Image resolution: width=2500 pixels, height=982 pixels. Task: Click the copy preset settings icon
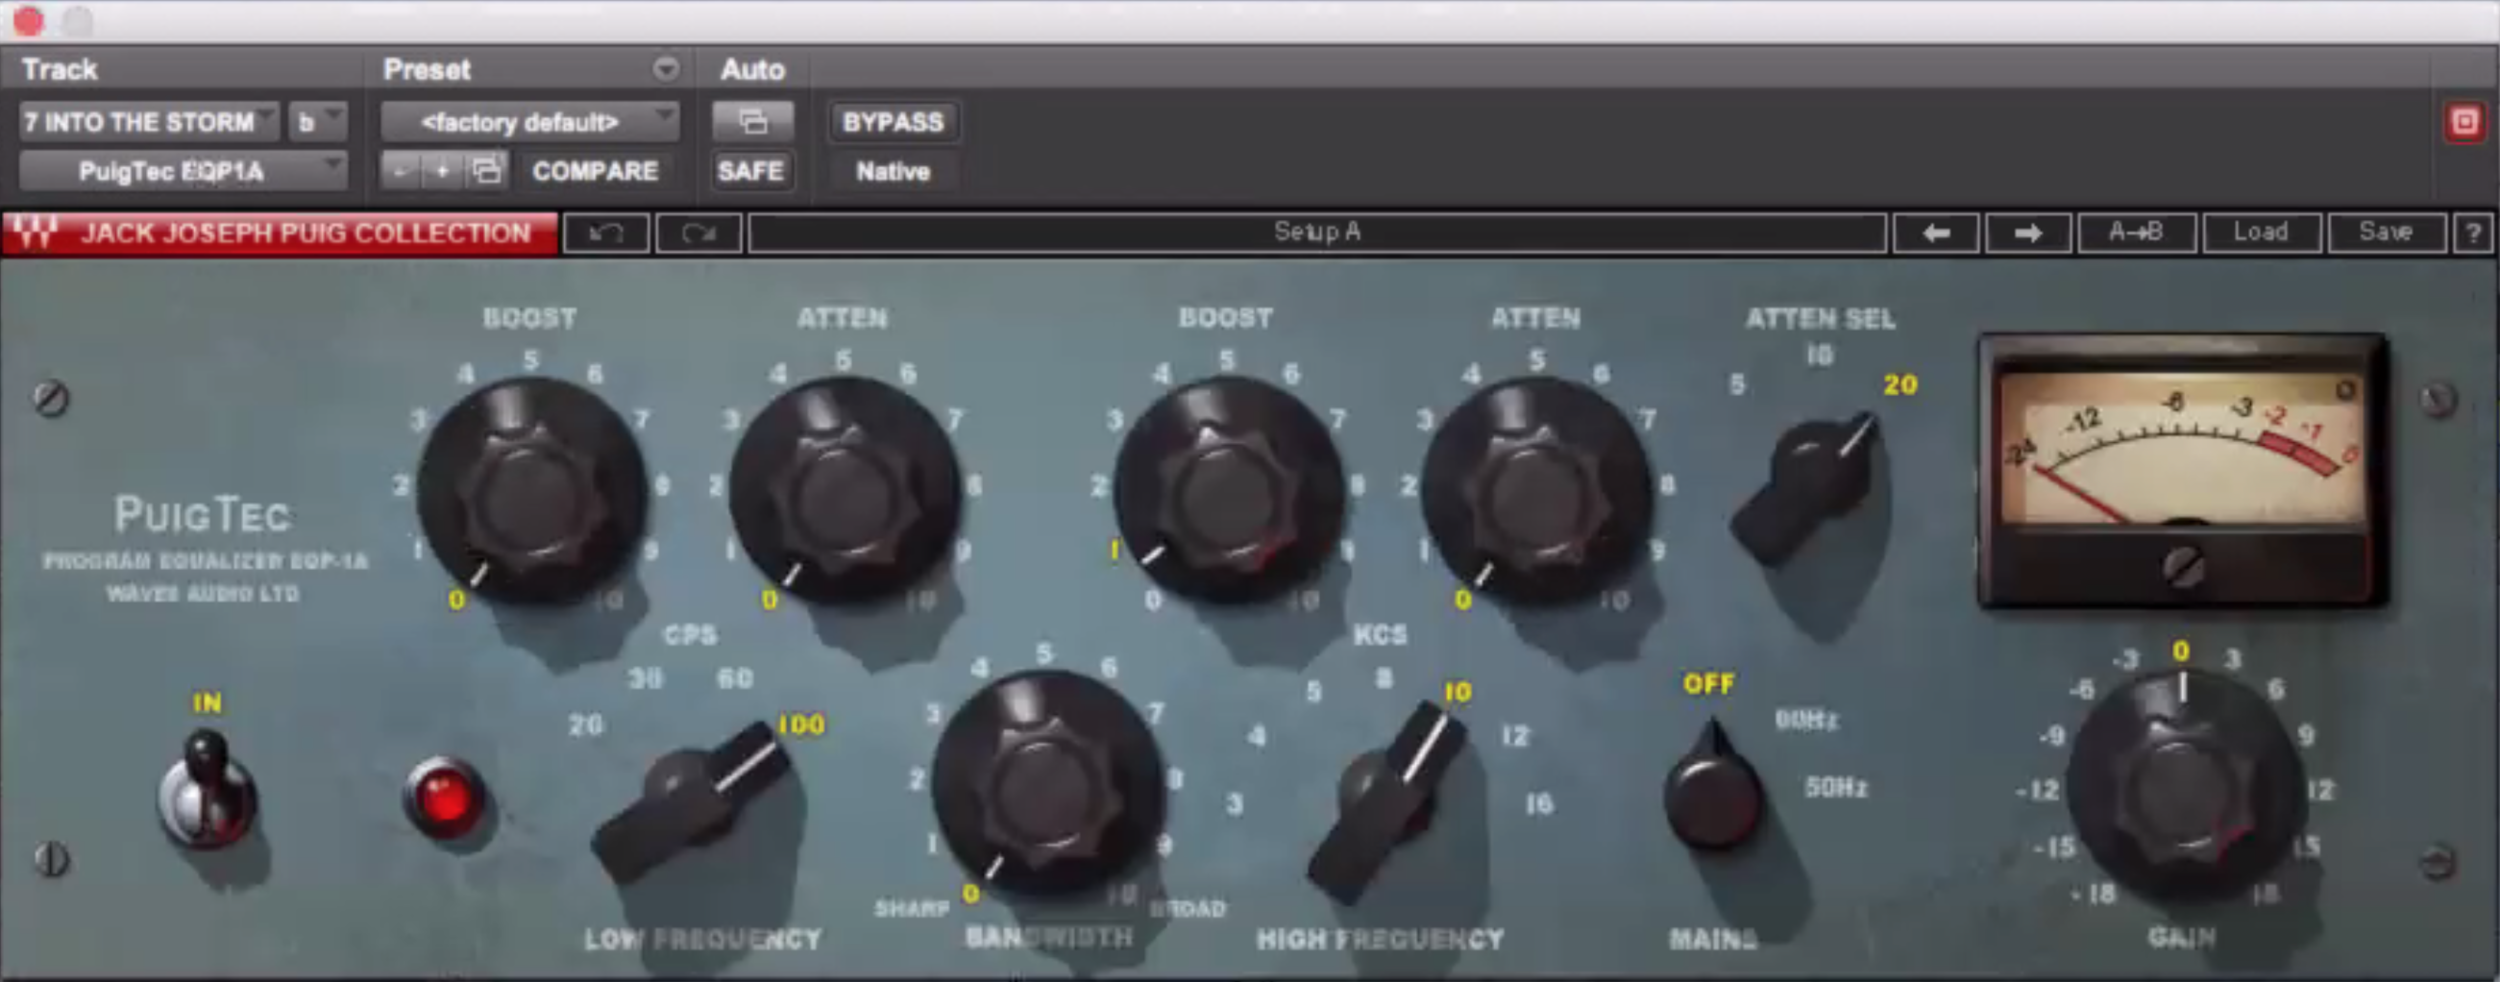[x=487, y=171]
